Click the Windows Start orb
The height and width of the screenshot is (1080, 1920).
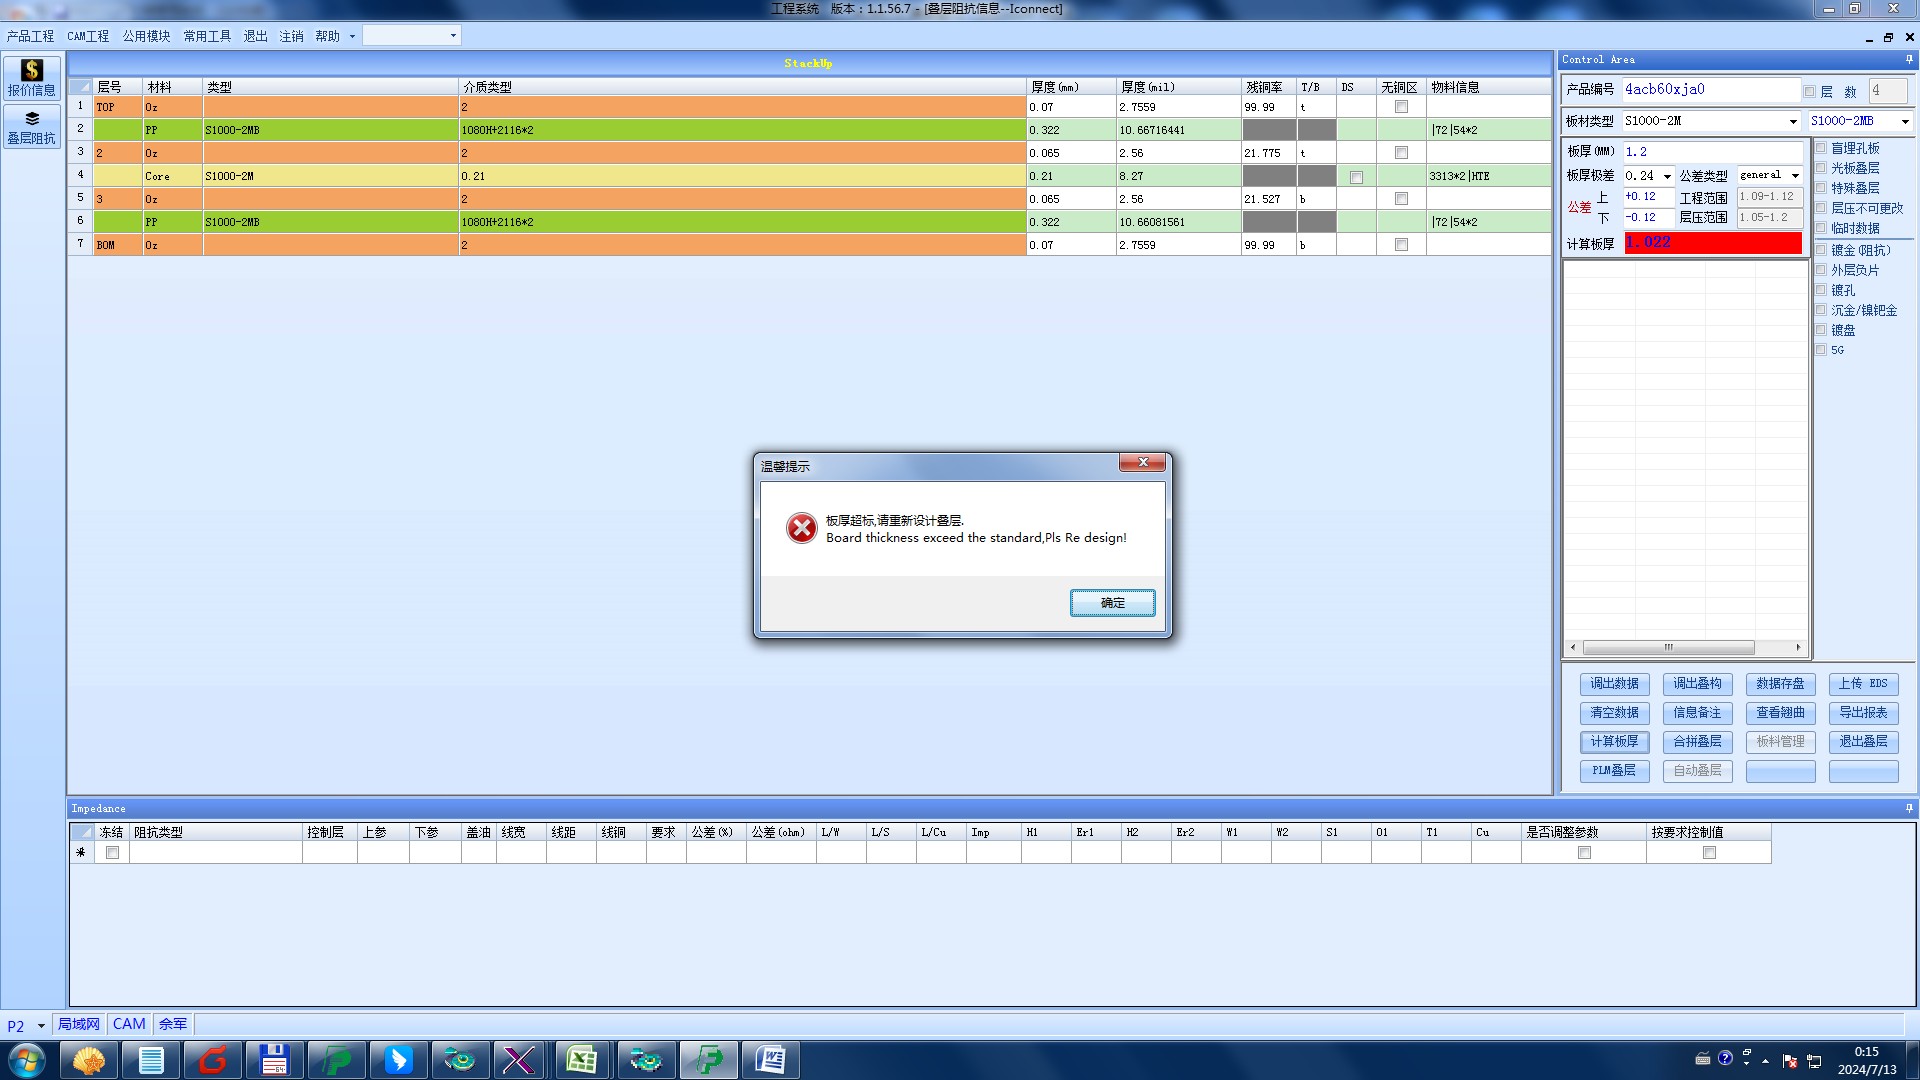(26, 1059)
